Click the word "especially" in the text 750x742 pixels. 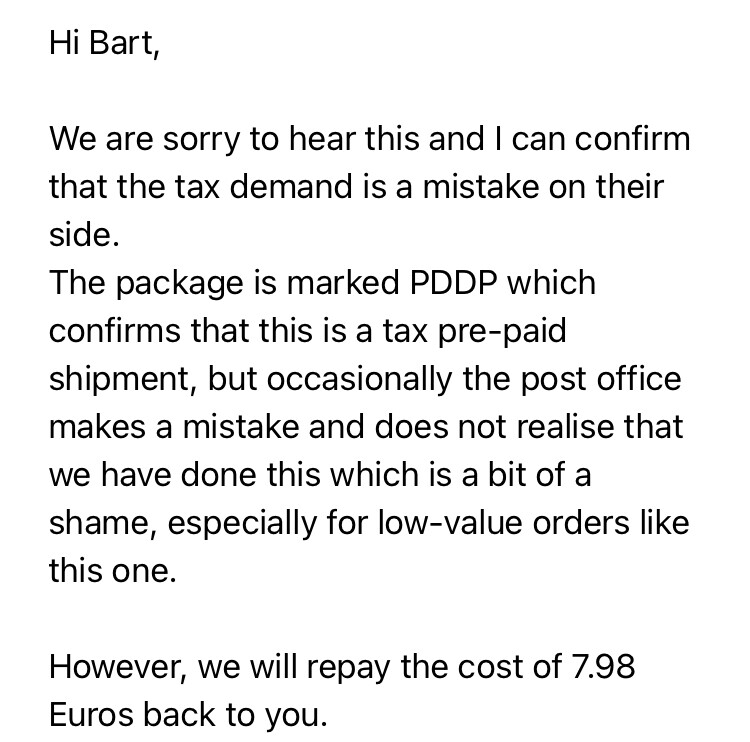pos(243,523)
